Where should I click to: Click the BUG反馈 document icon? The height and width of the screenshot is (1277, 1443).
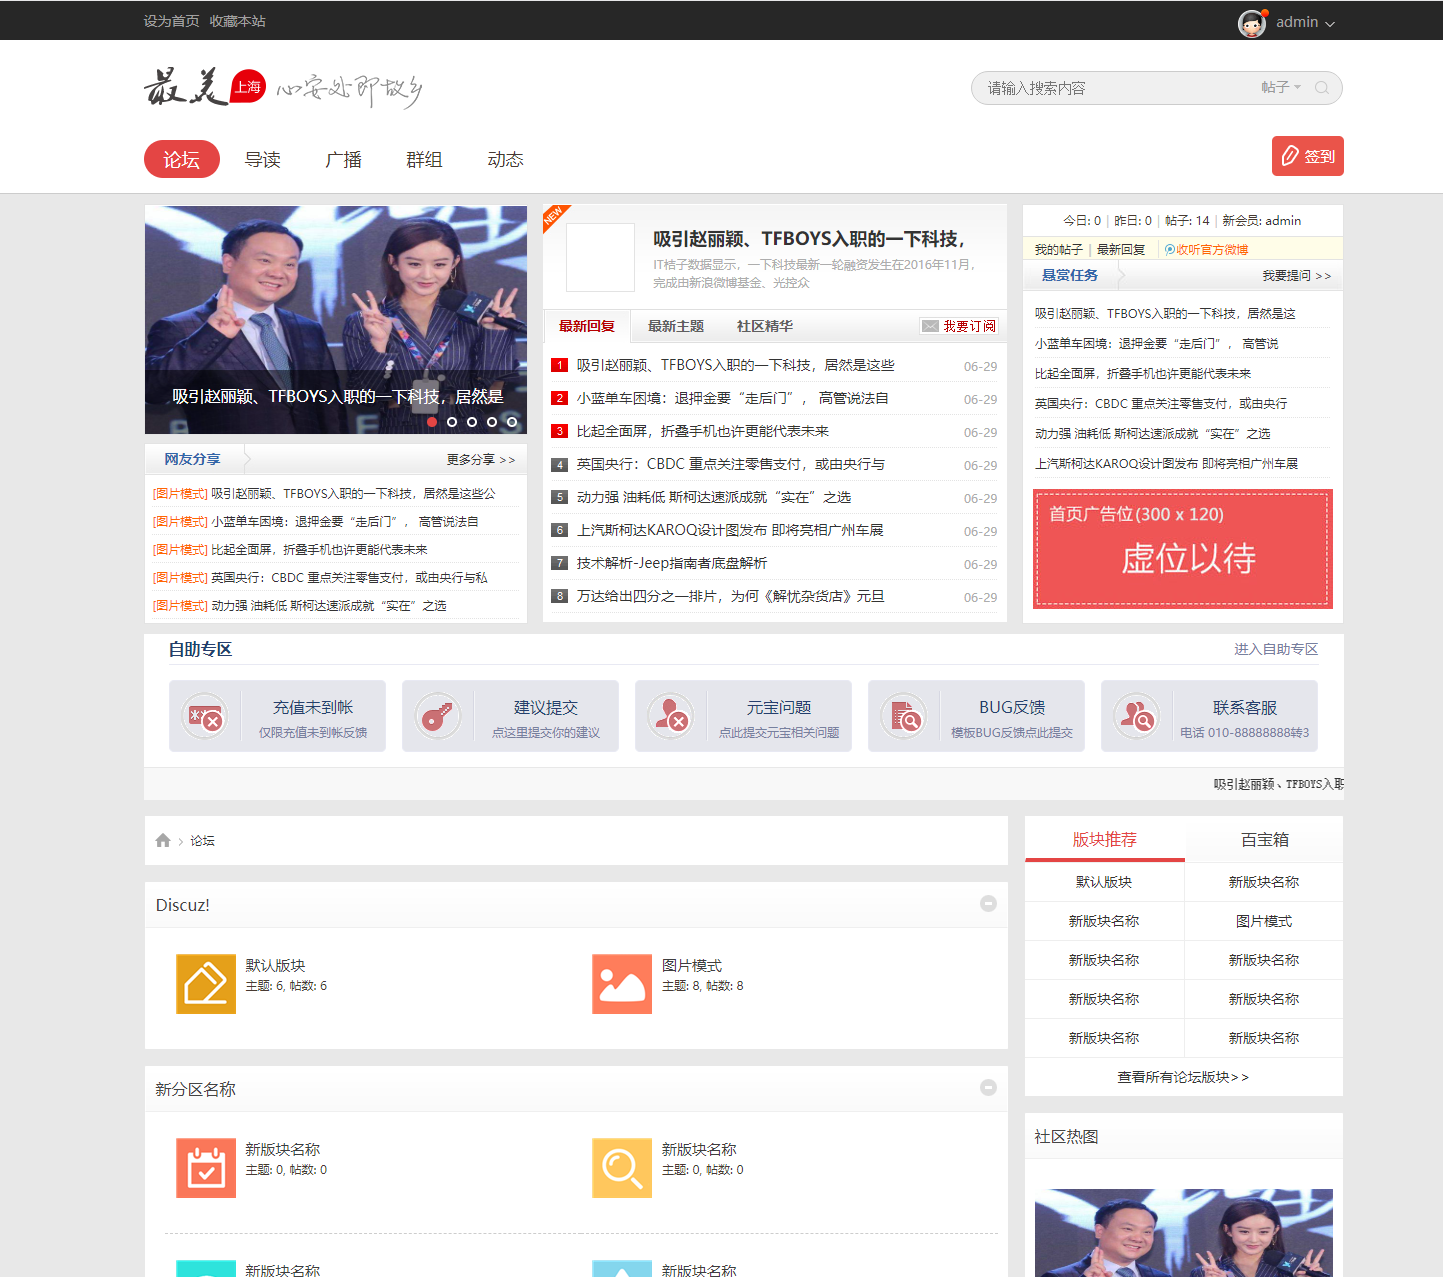904,716
